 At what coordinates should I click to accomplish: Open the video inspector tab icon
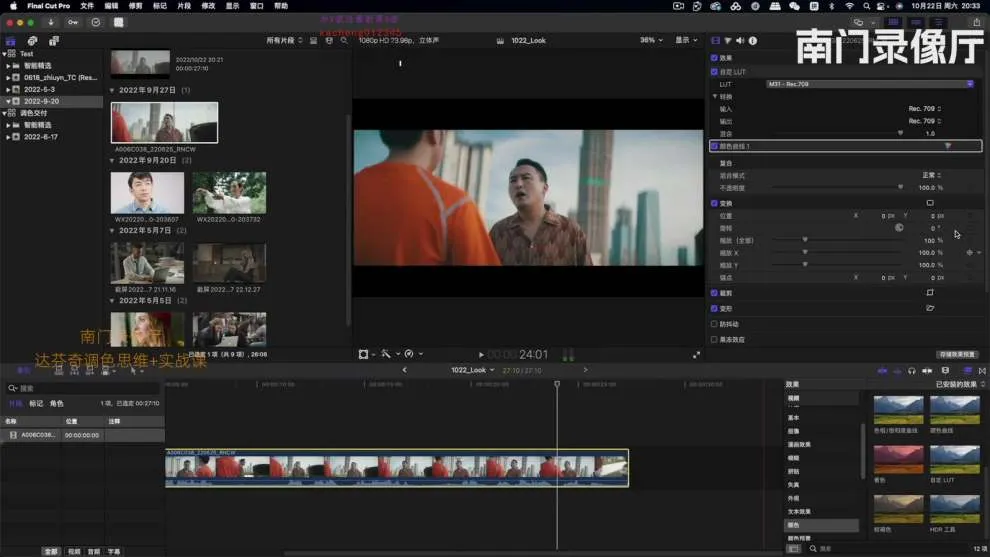pos(716,41)
